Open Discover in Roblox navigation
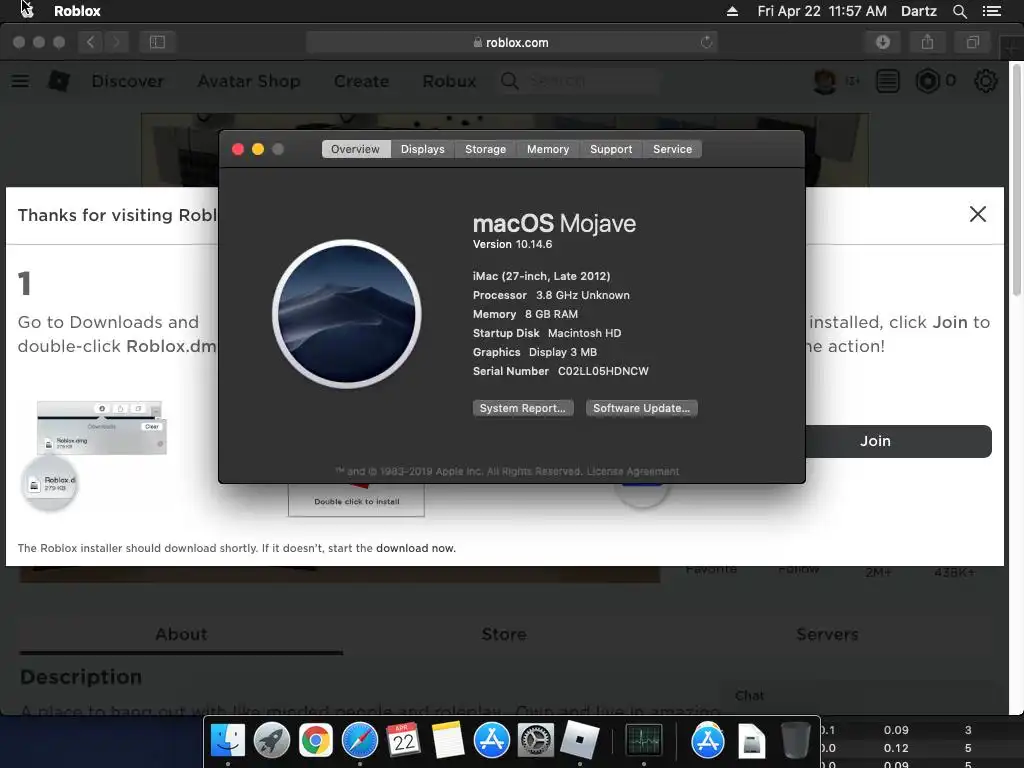 point(127,81)
